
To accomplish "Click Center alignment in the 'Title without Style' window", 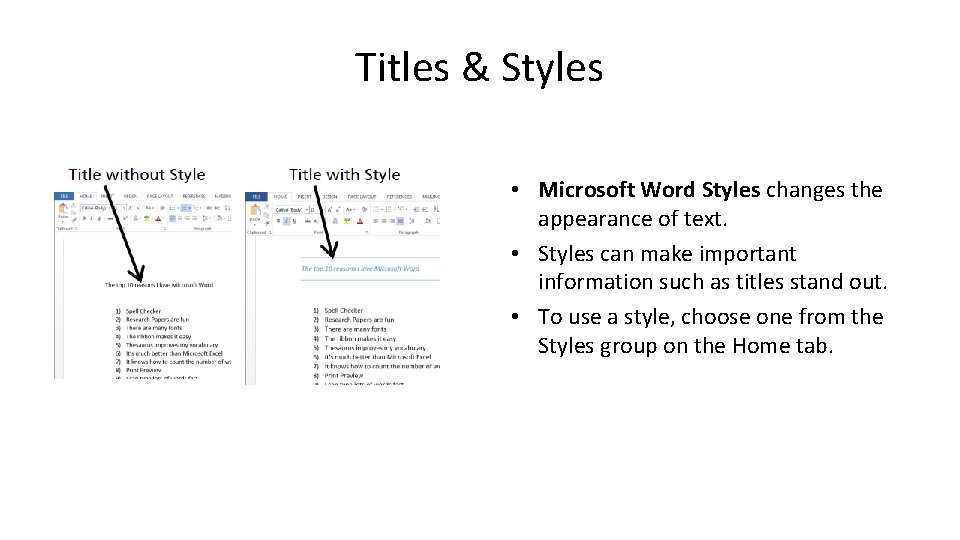I will pyautogui.click(x=180, y=219).
